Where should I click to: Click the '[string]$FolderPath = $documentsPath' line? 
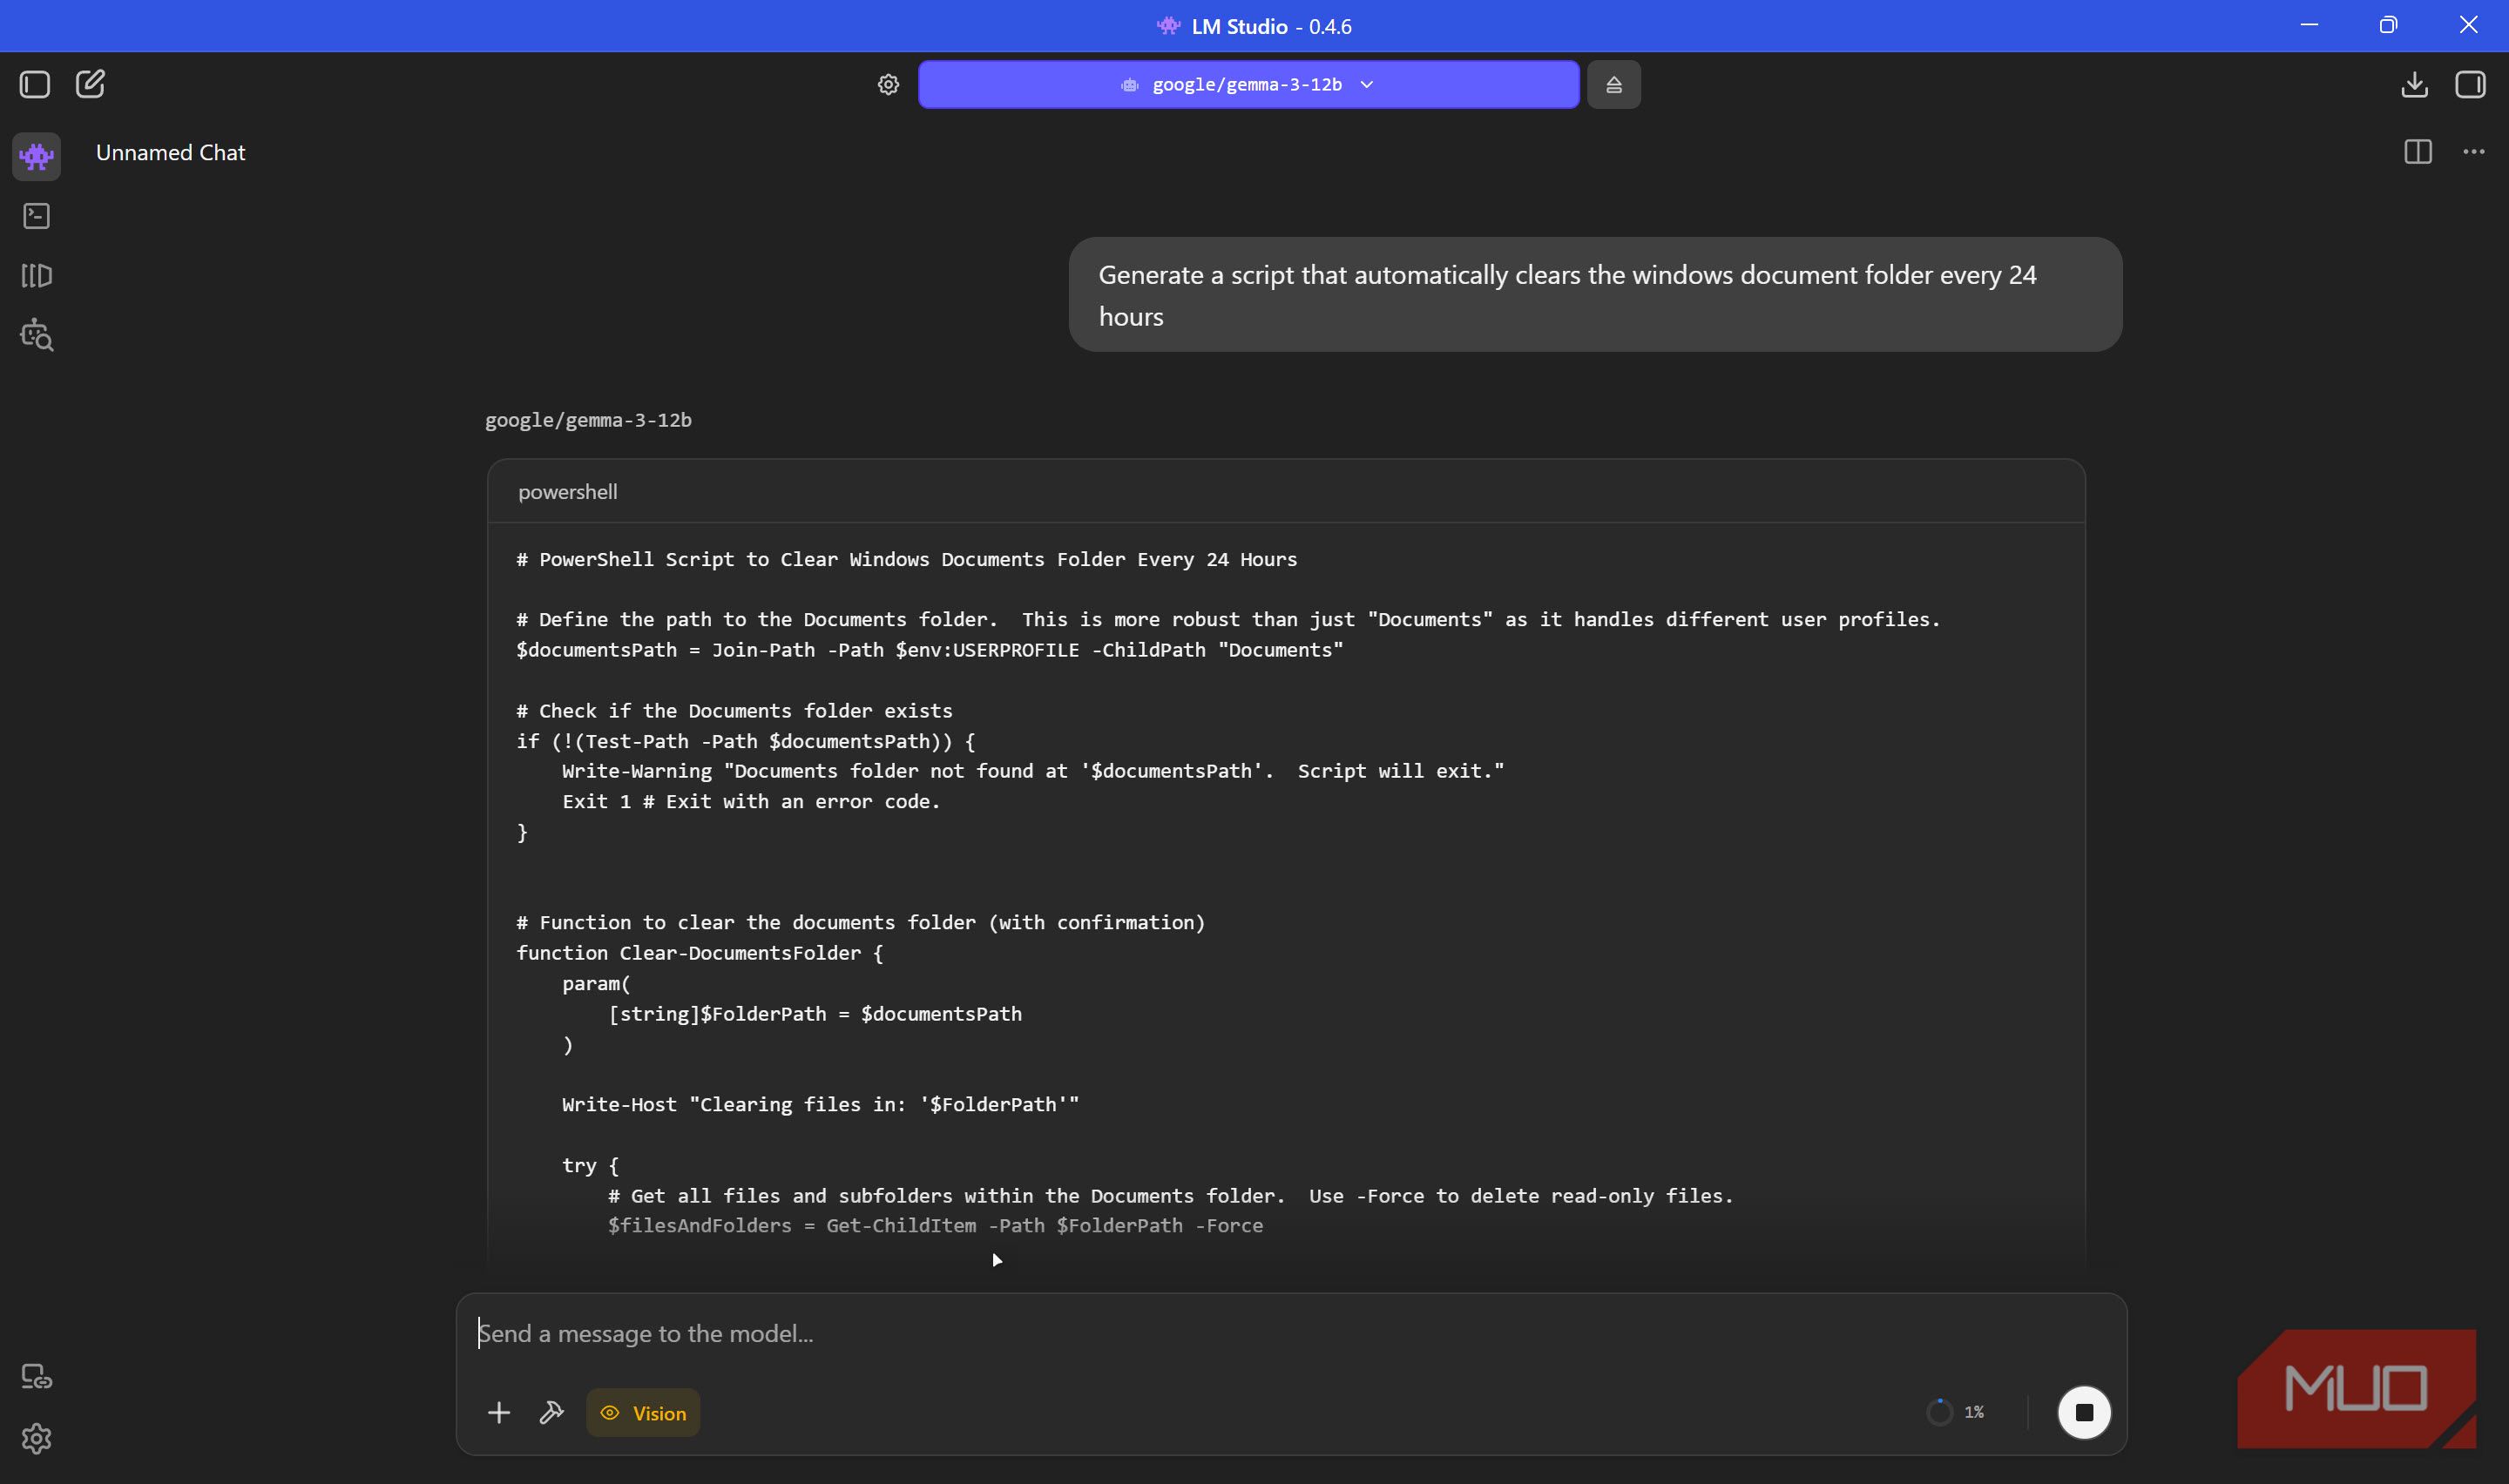pos(815,1014)
